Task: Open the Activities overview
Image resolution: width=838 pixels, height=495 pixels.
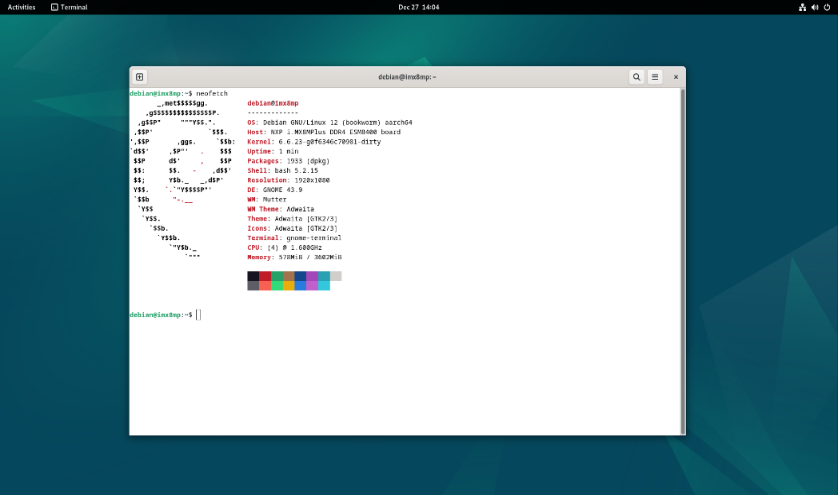Action: [21, 7]
